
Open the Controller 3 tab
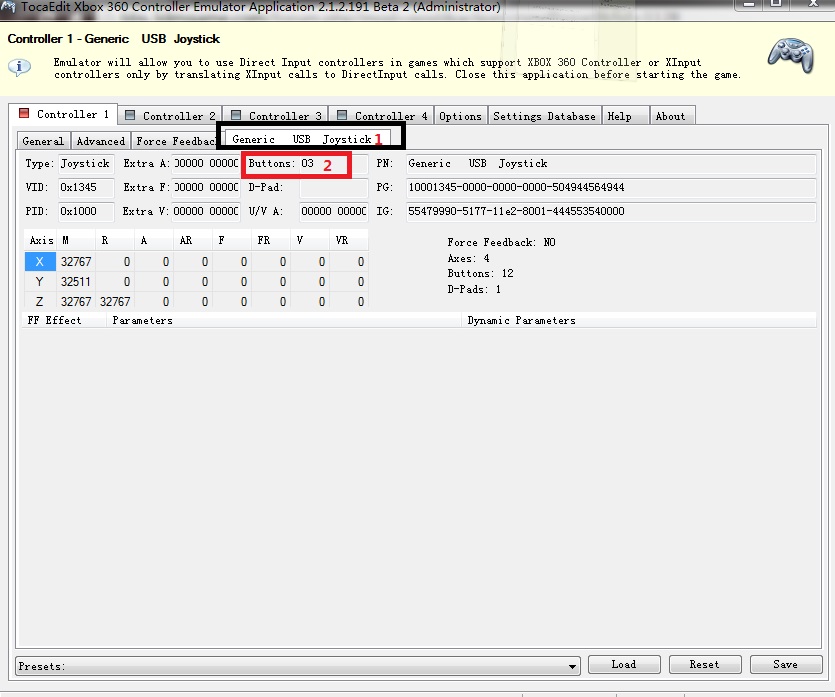(x=276, y=116)
